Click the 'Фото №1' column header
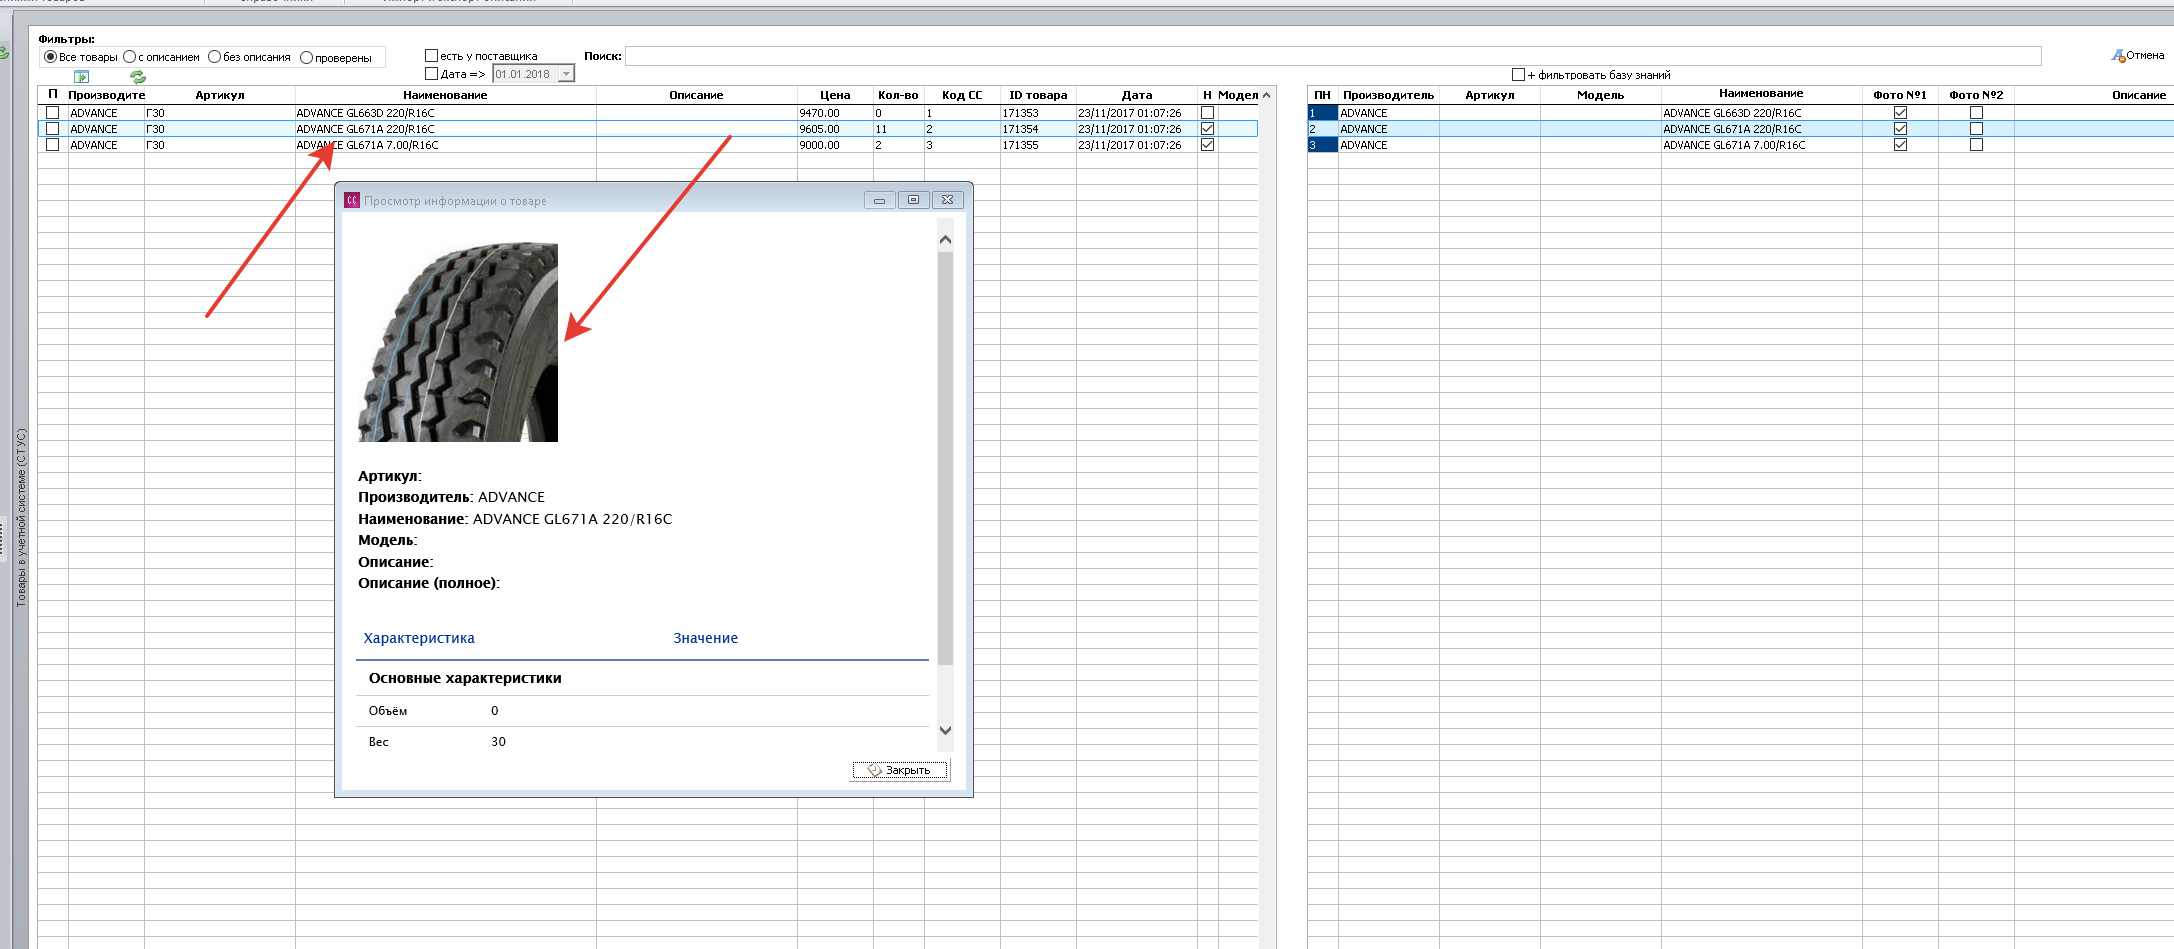Viewport: 2174px width, 949px height. [x=1900, y=95]
